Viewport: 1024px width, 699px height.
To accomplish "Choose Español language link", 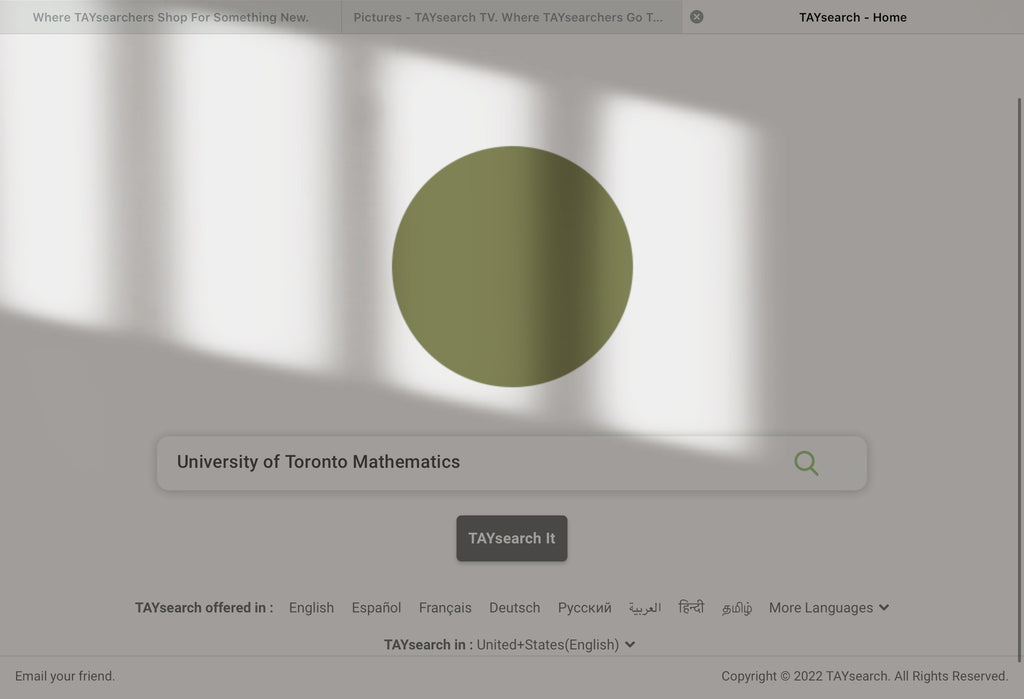I will click(x=376, y=608).
